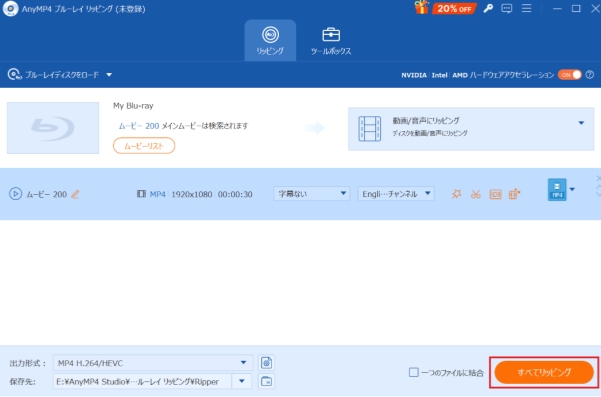Image resolution: width=601 pixels, height=397 pixels.
Task: Click the 00:00:30 duration text
Action: coord(235,194)
